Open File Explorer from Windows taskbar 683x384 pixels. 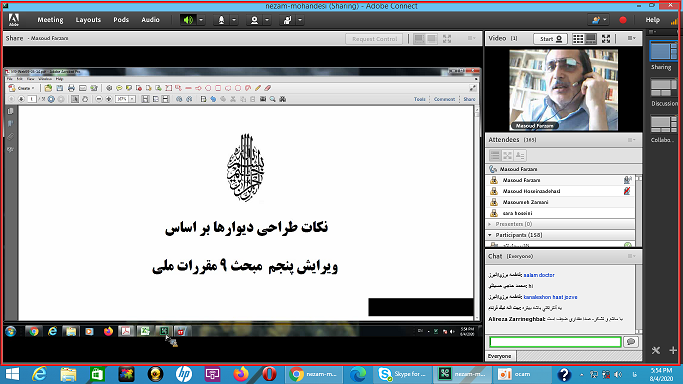point(68,374)
